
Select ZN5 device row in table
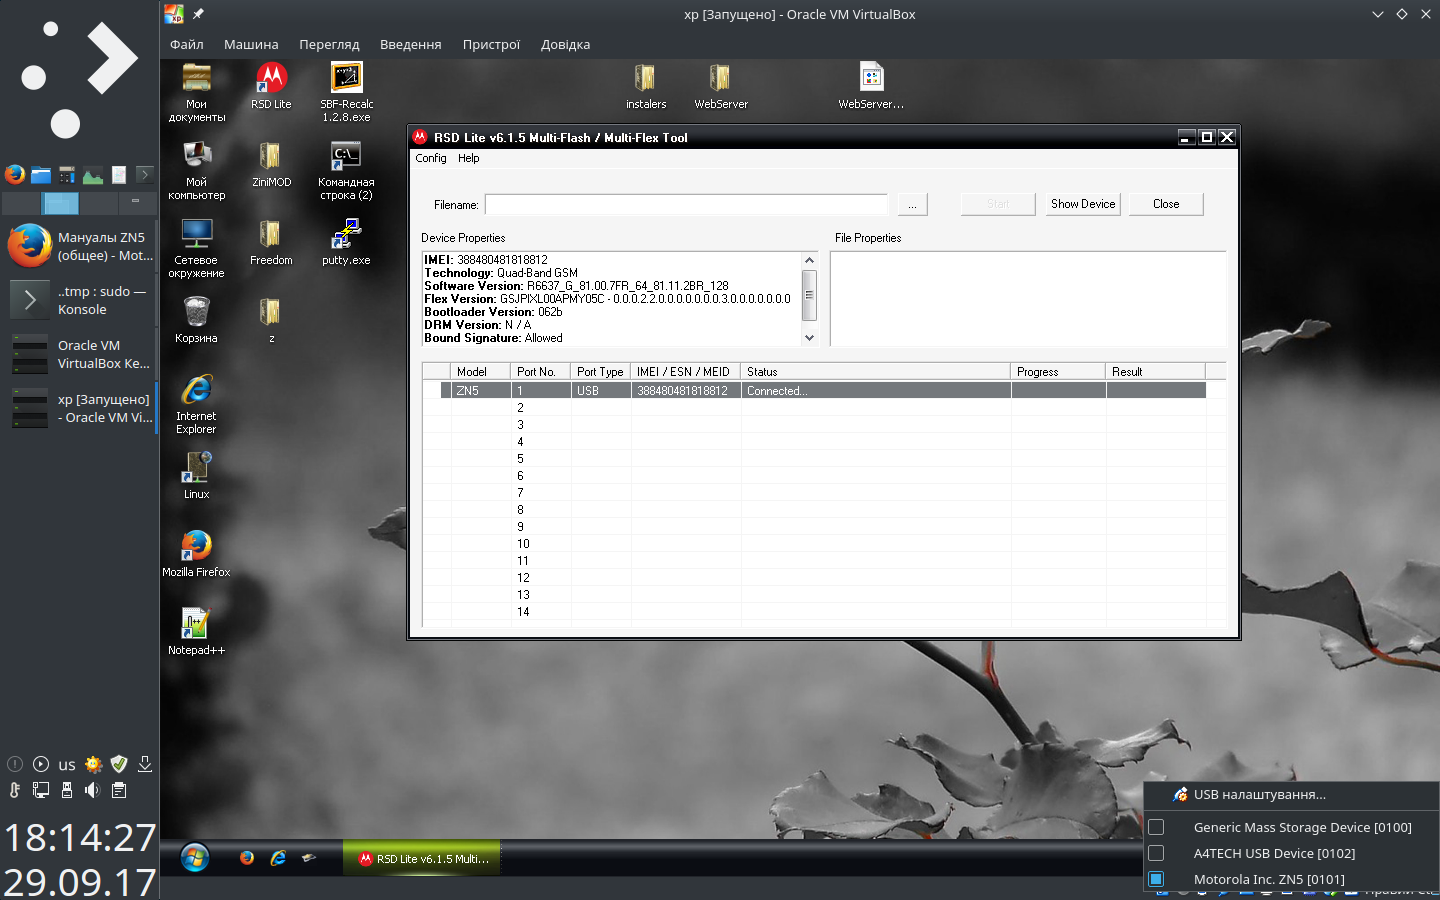[823, 391]
